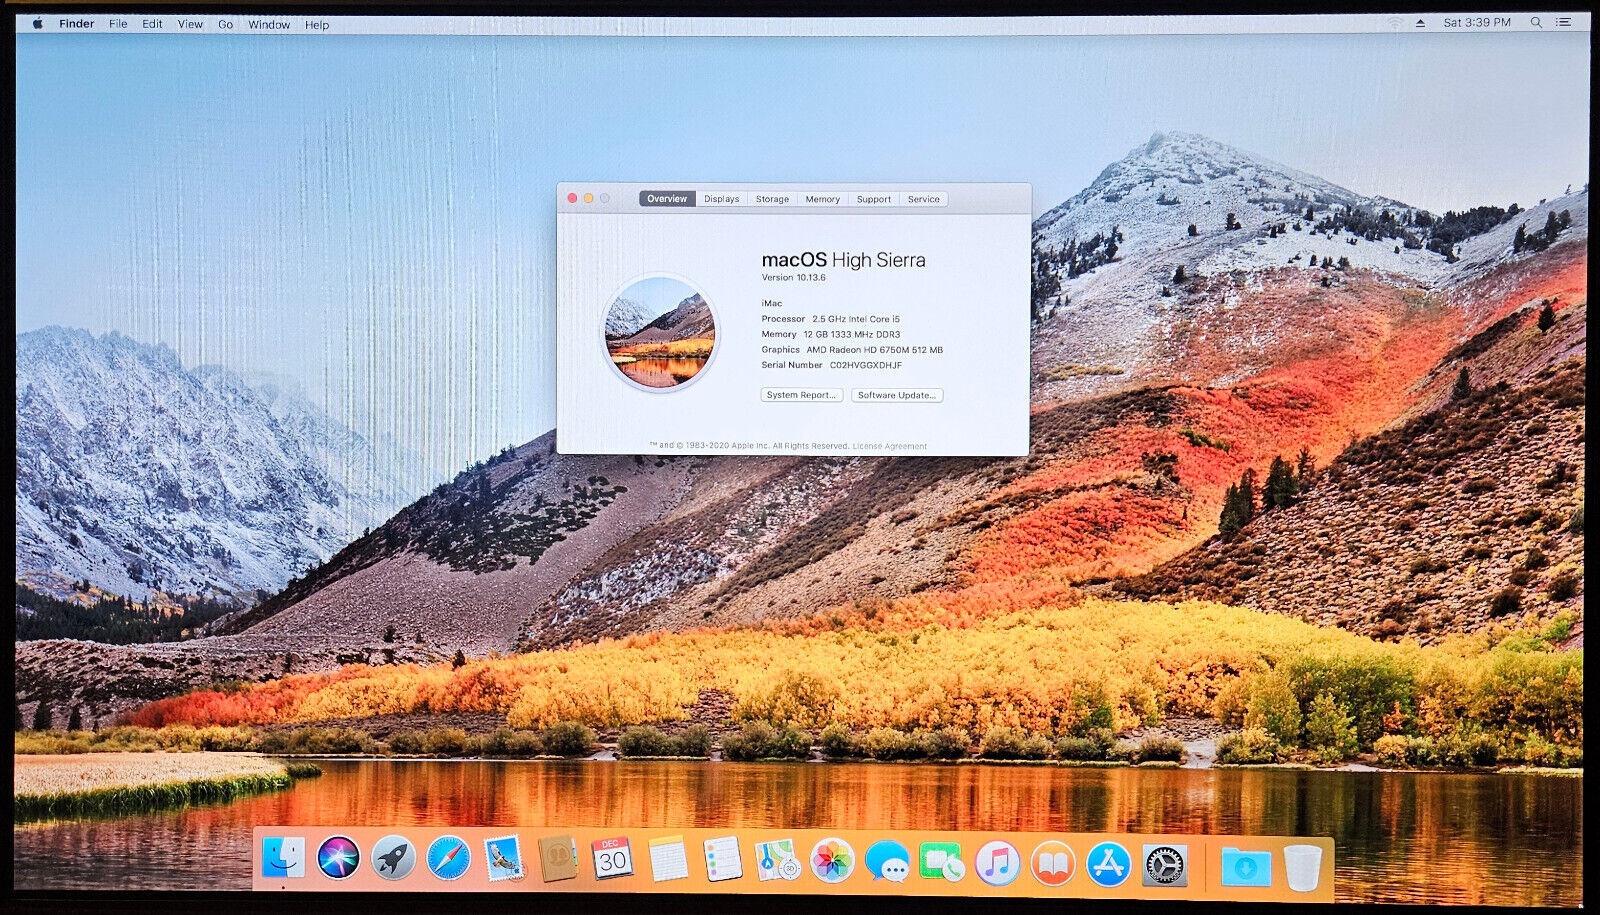Open Messages speech bubble icon

[x=887, y=861]
